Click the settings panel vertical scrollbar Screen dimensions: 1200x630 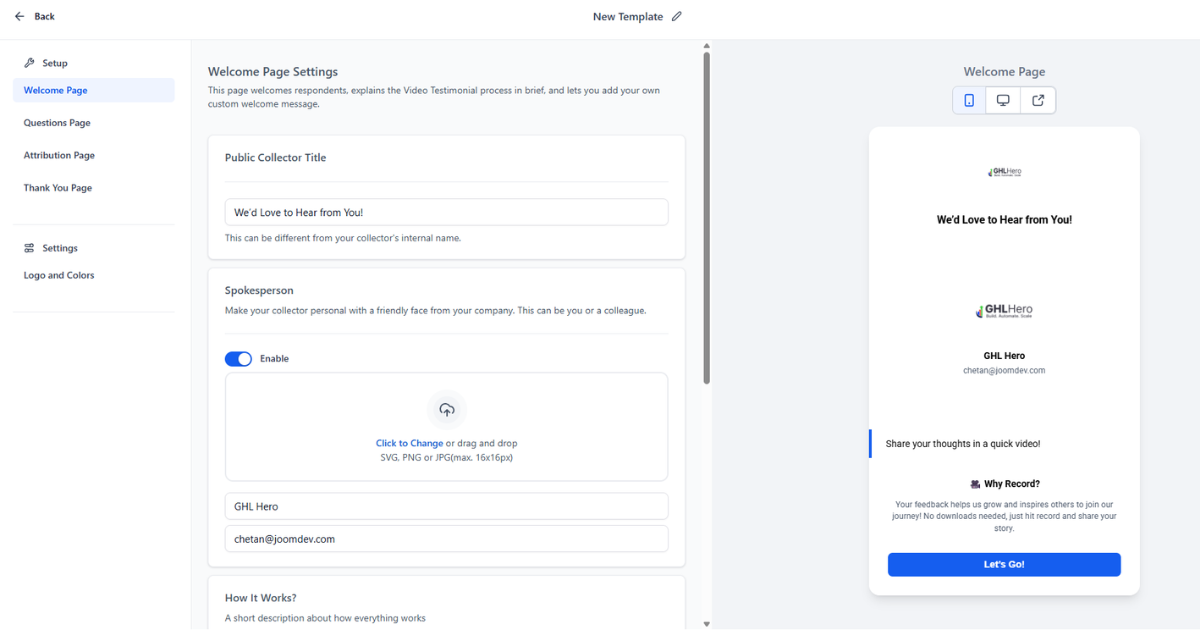(x=707, y=218)
